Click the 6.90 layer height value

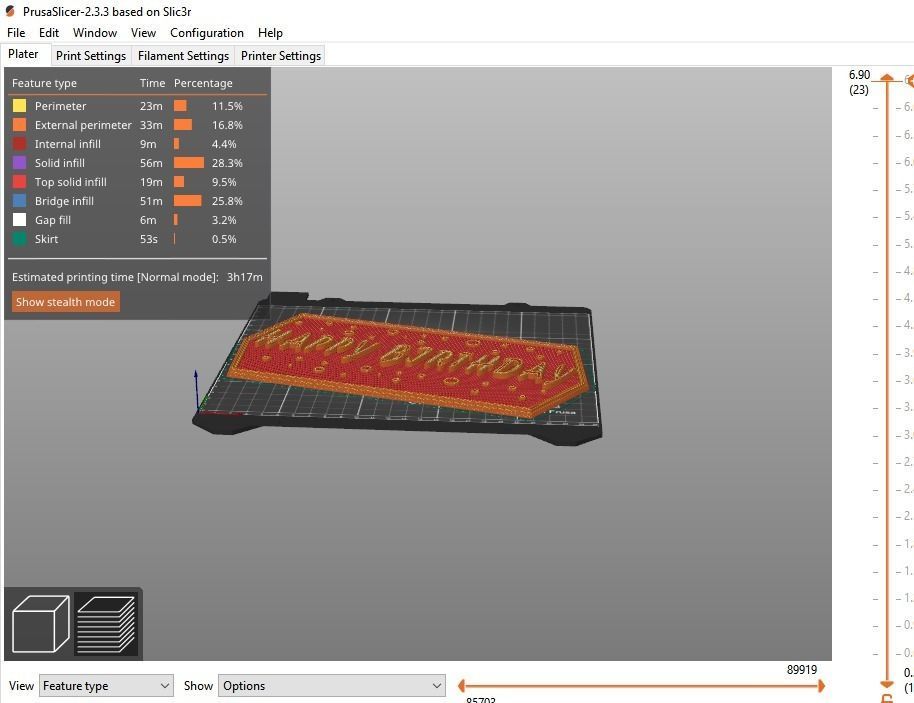click(x=859, y=75)
